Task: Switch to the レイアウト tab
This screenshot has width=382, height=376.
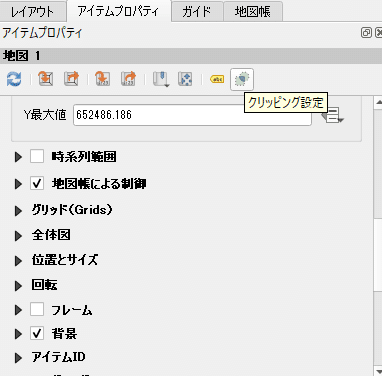Action: click(x=32, y=12)
